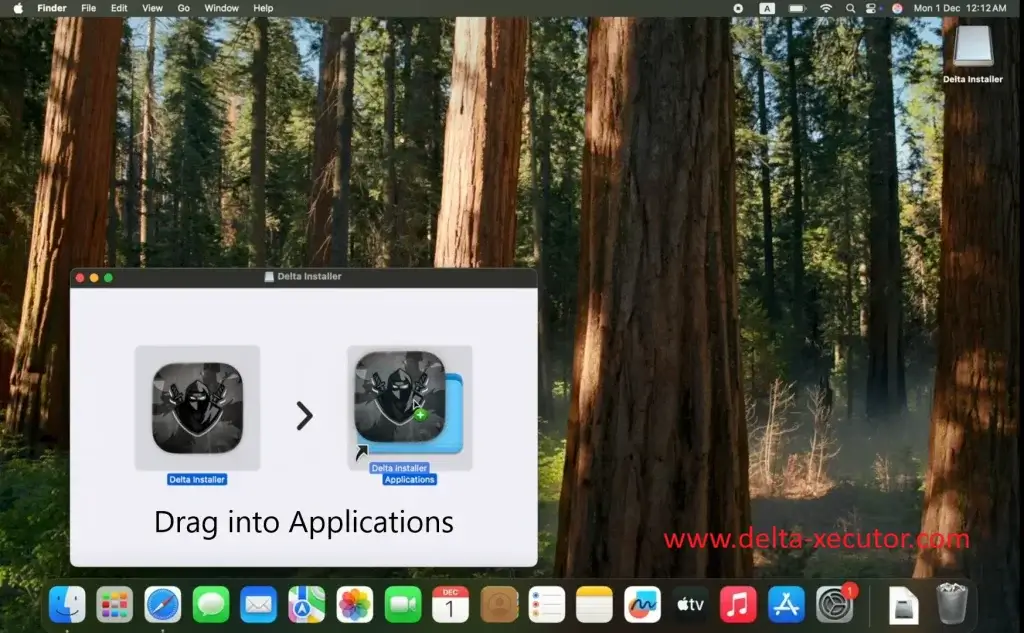
Task: Open the Finder menu in menu bar
Action: [52, 8]
